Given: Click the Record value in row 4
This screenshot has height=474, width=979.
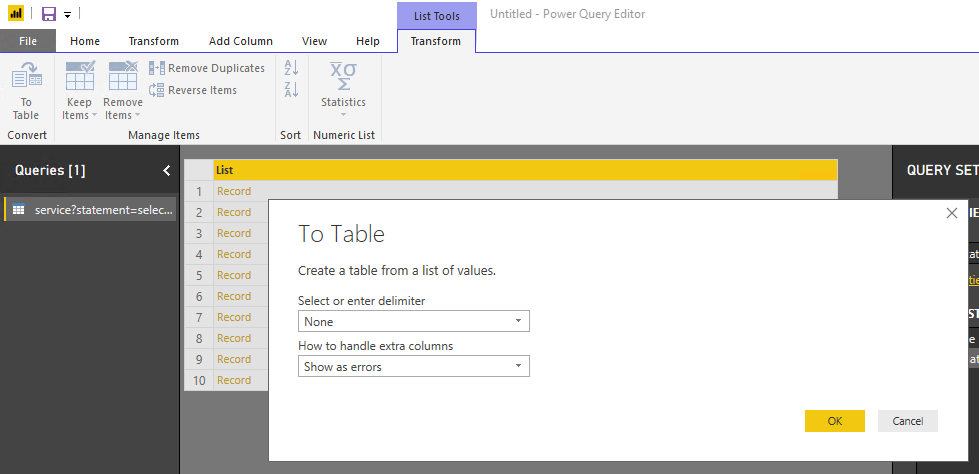Looking at the screenshot, I should click(x=234, y=254).
